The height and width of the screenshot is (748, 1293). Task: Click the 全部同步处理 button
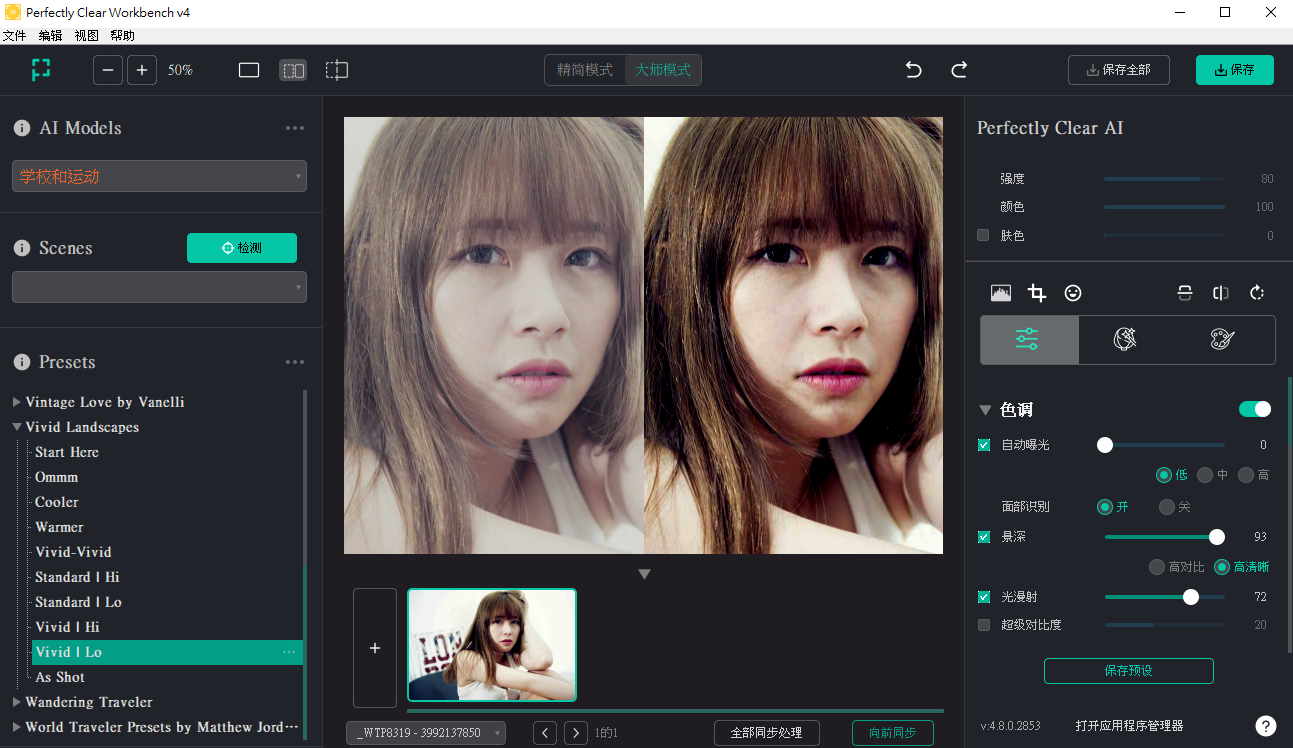pyautogui.click(x=767, y=733)
